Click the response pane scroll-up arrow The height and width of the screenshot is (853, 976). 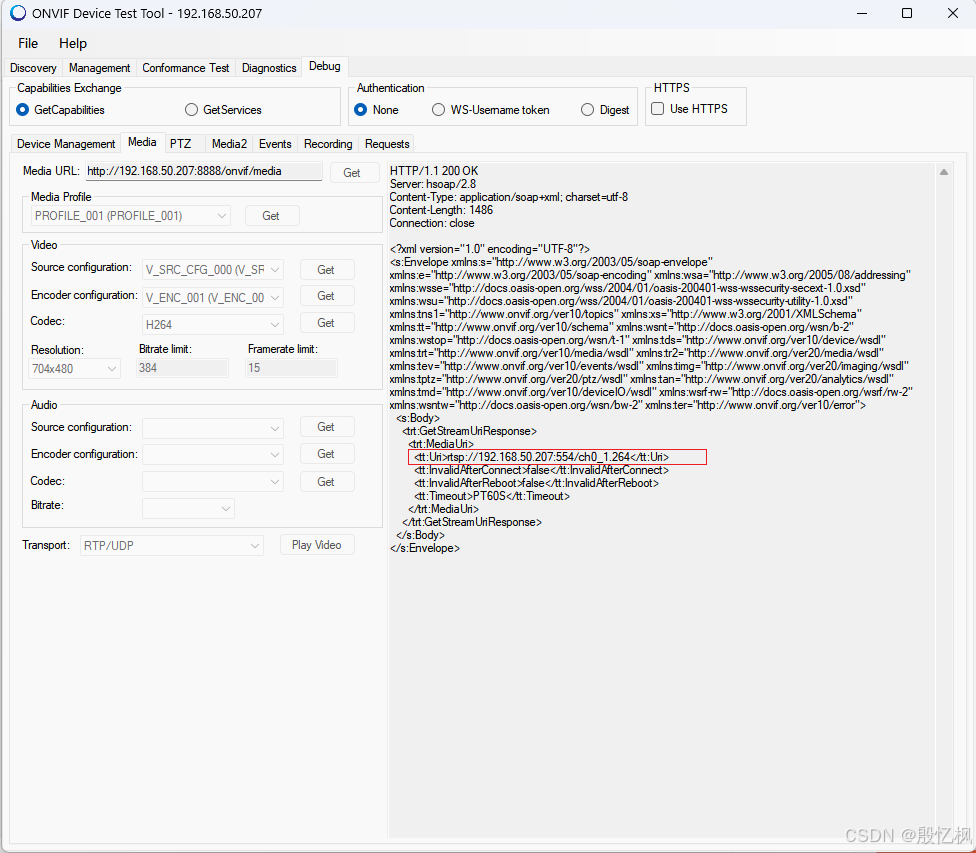click(944, 172)
